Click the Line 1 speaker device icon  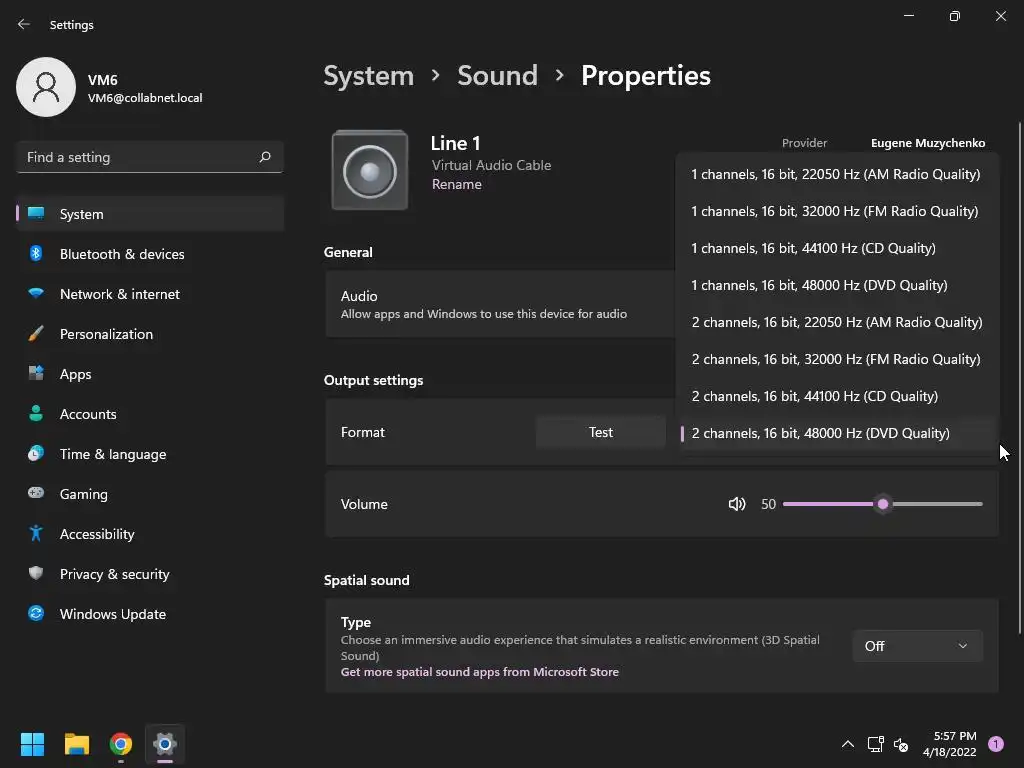tap(370, 171)
